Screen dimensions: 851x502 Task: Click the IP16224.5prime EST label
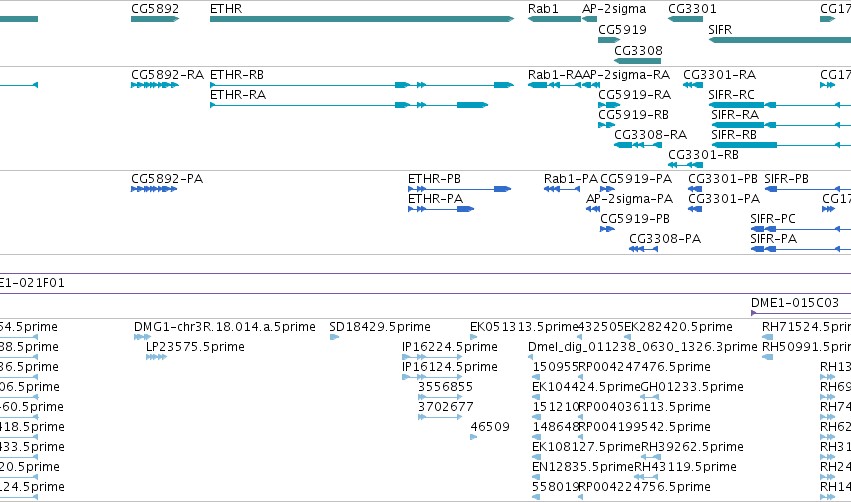pos(450,347)
